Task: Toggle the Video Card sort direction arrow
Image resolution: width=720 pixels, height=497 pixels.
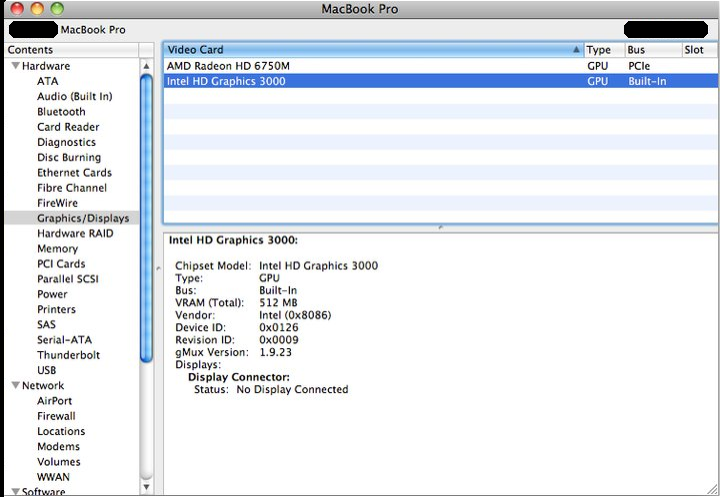Action: 576,49
